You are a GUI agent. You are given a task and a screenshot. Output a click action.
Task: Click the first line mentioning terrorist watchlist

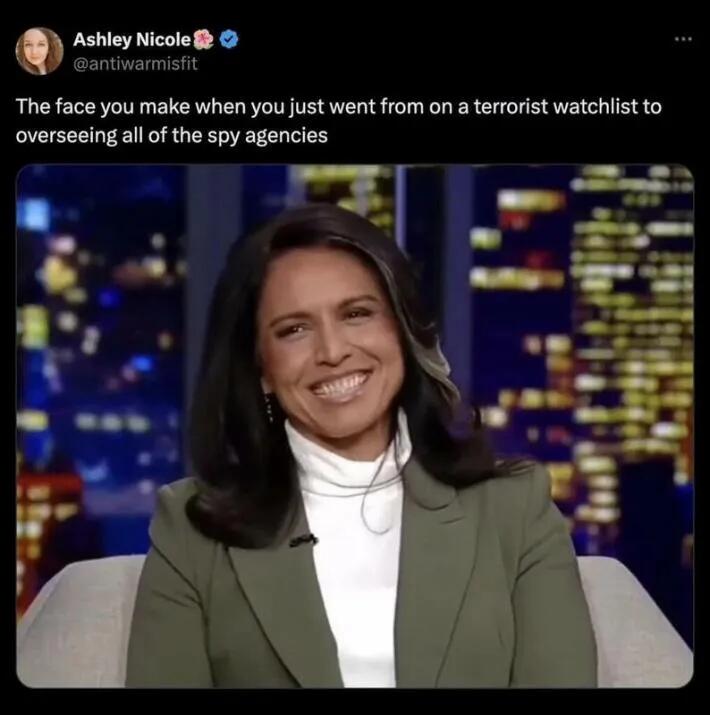click(338, 107)
